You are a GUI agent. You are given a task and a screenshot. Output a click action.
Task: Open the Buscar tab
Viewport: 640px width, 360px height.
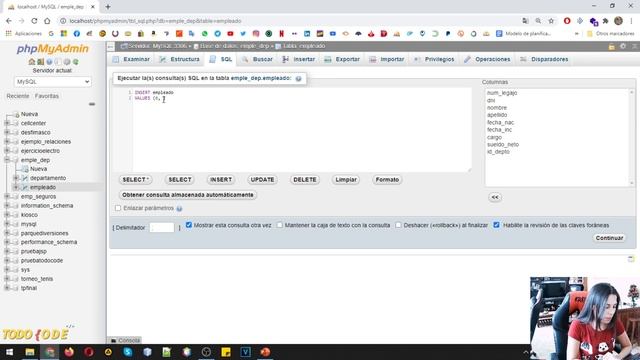pos(258,59)
